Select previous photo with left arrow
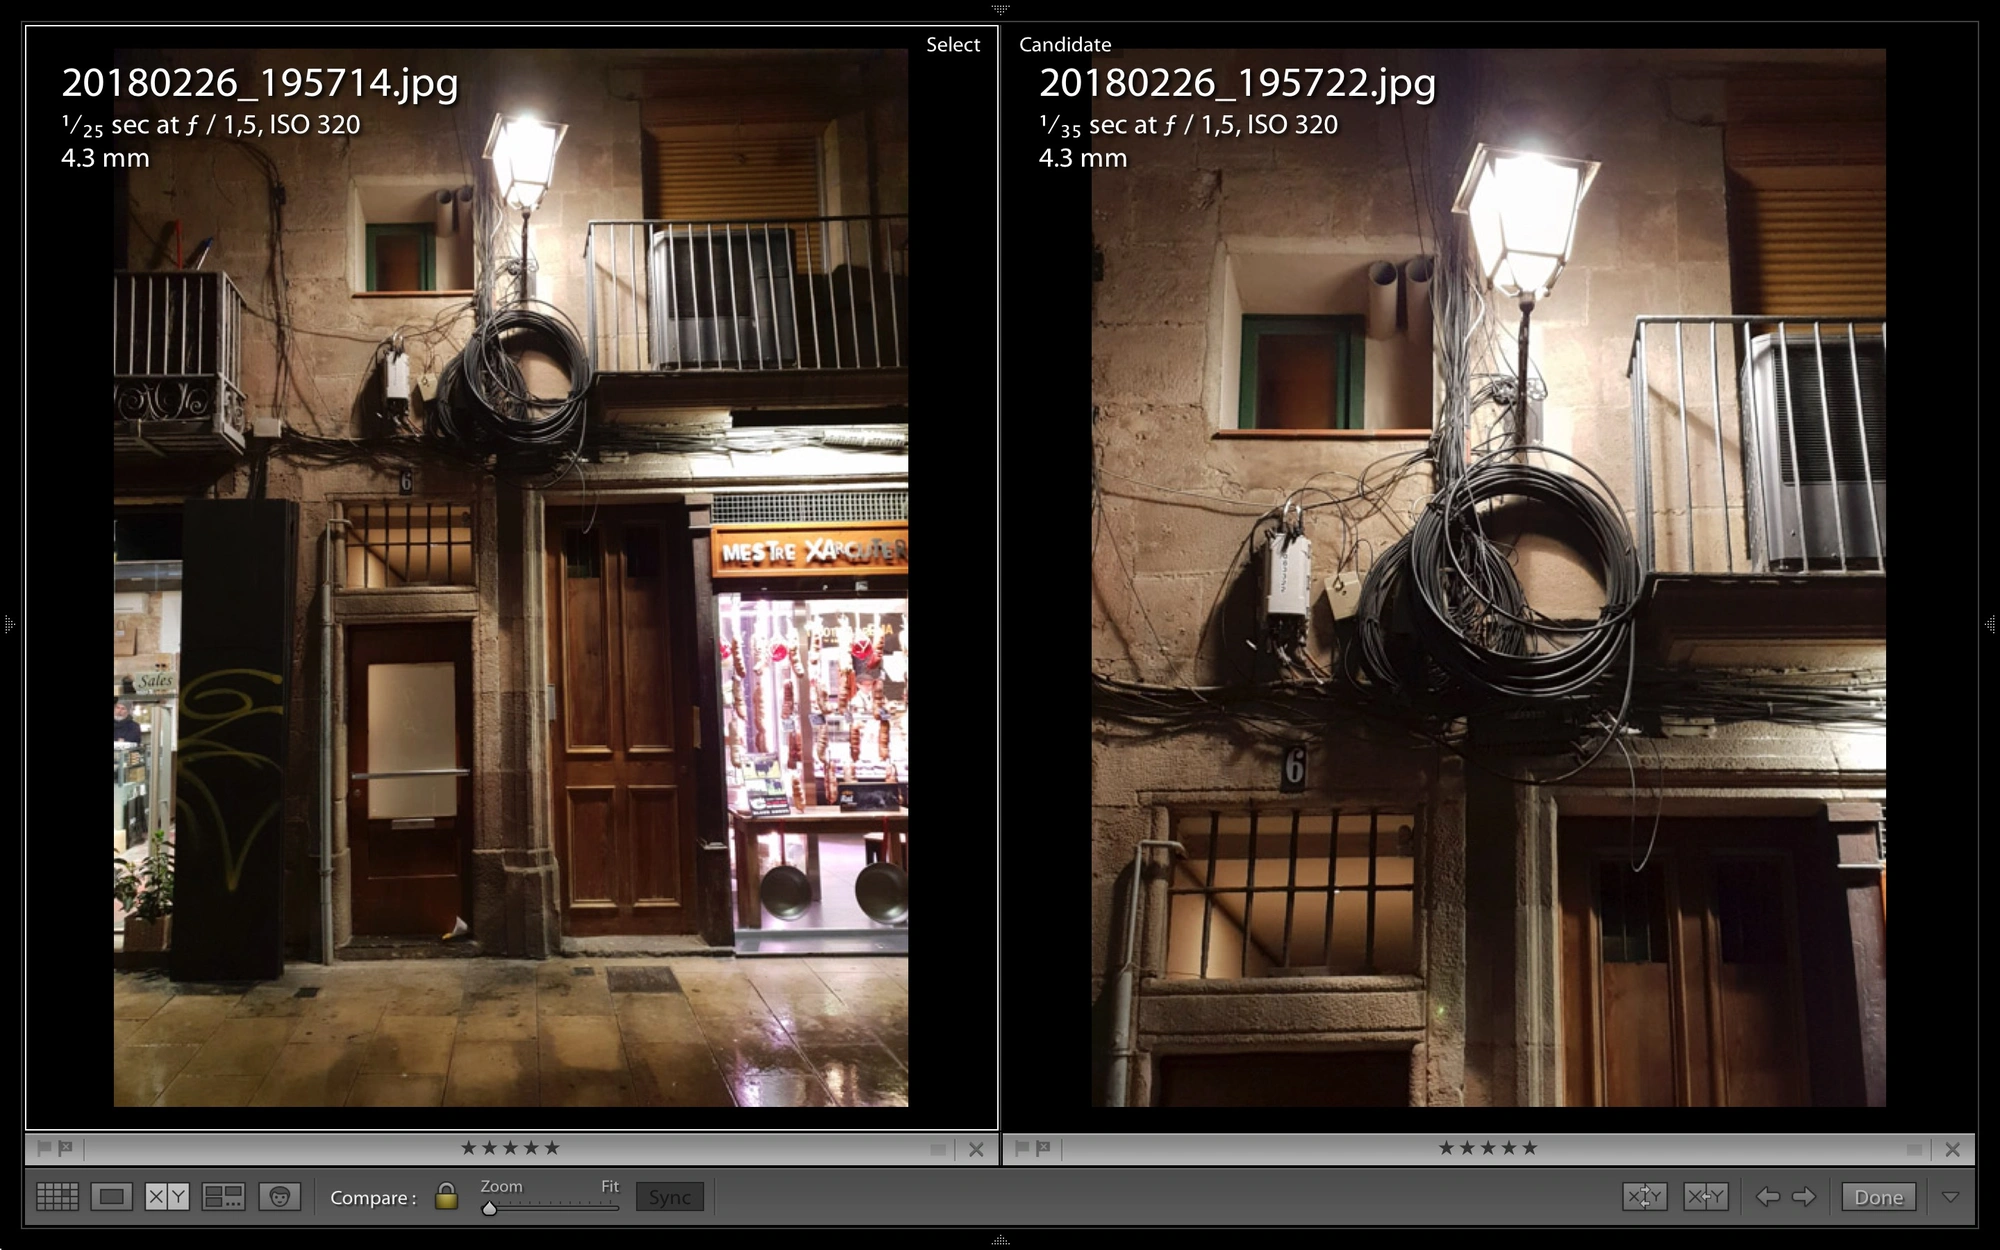The width and height of the screenshot is (2000, 1250). (x=1767, y=1196)
